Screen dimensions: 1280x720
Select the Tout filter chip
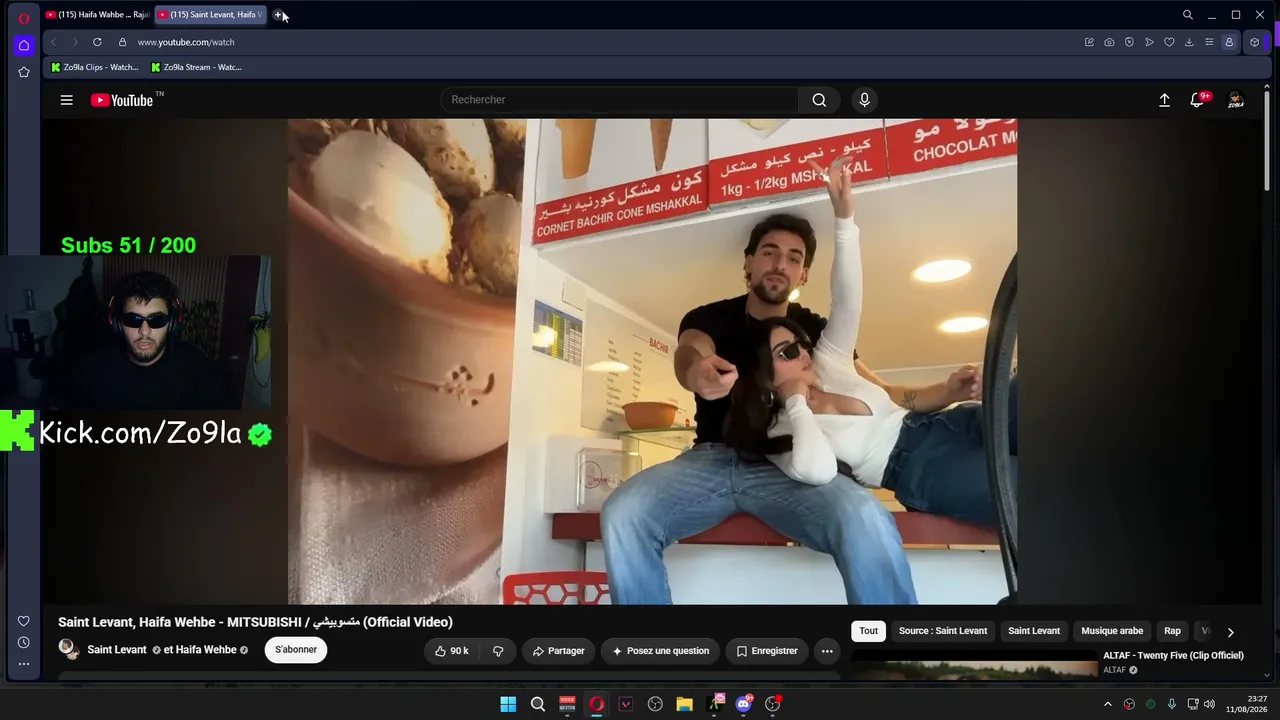tap(868, 631)
